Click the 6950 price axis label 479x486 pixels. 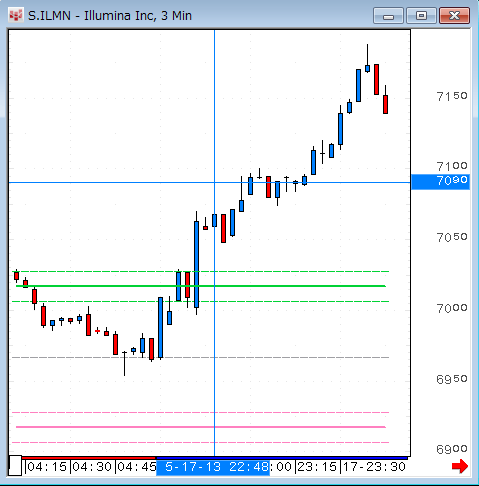452,379
